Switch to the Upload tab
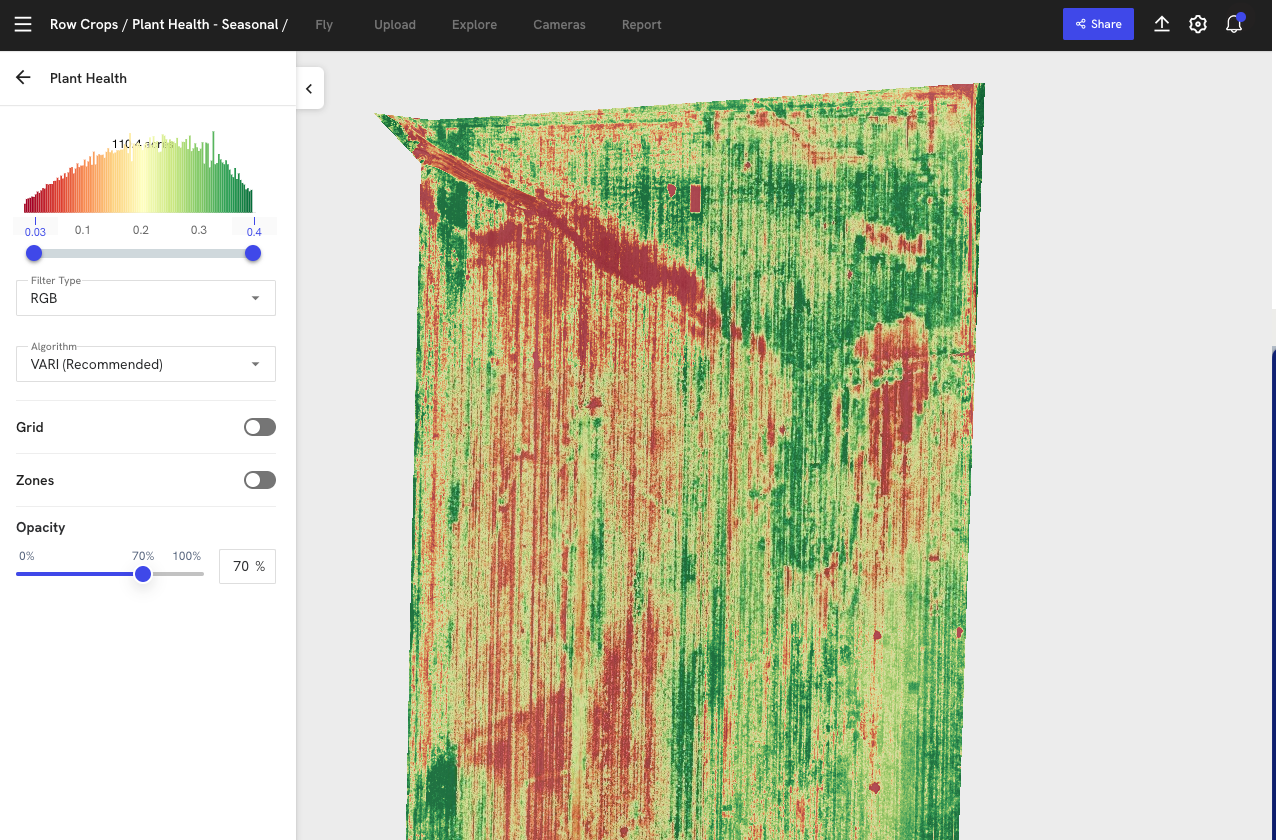The image size is (1276, 840). click(395, 24)
